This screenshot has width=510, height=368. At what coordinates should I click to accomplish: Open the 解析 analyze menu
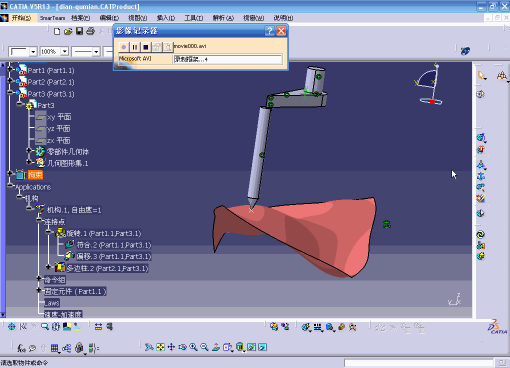coord(223,18)
